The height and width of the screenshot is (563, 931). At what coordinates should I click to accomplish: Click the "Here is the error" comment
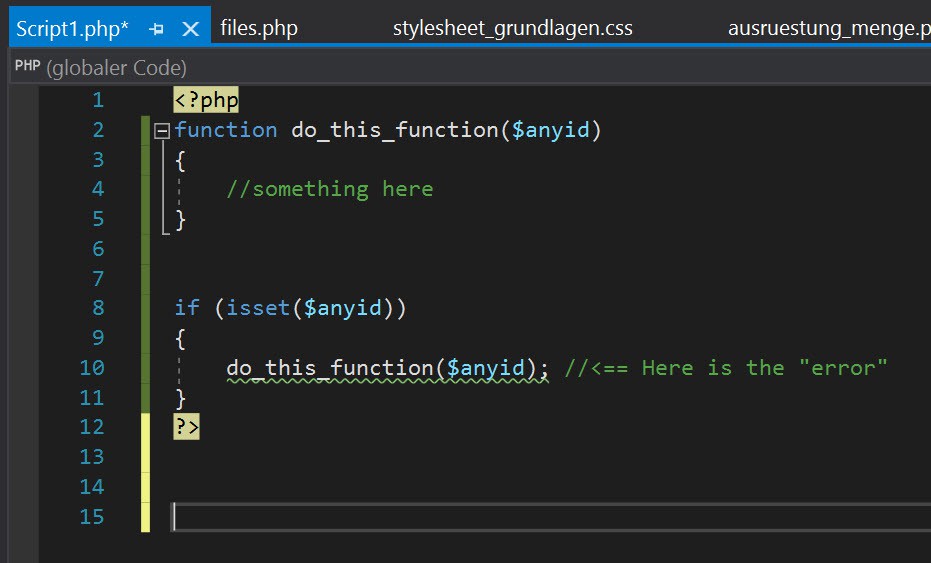point(726,368)
